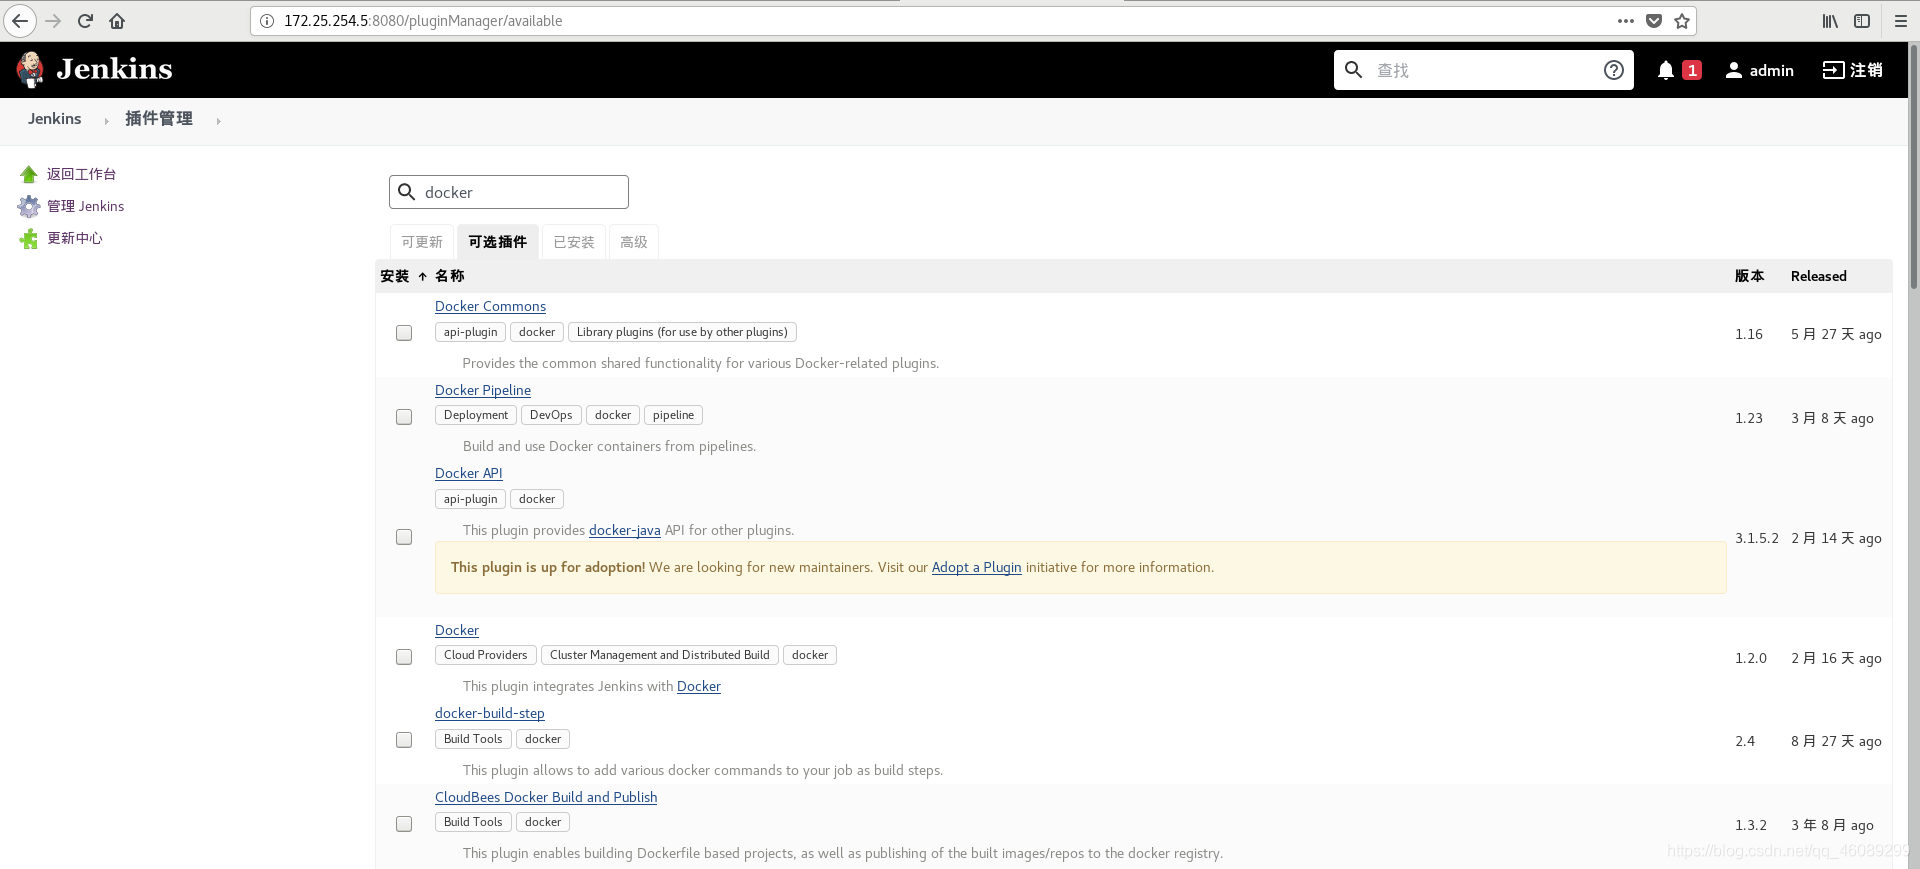Open the browser Library icon
The height and width of the screenshot is (869, 1920).
(1830, 21)
